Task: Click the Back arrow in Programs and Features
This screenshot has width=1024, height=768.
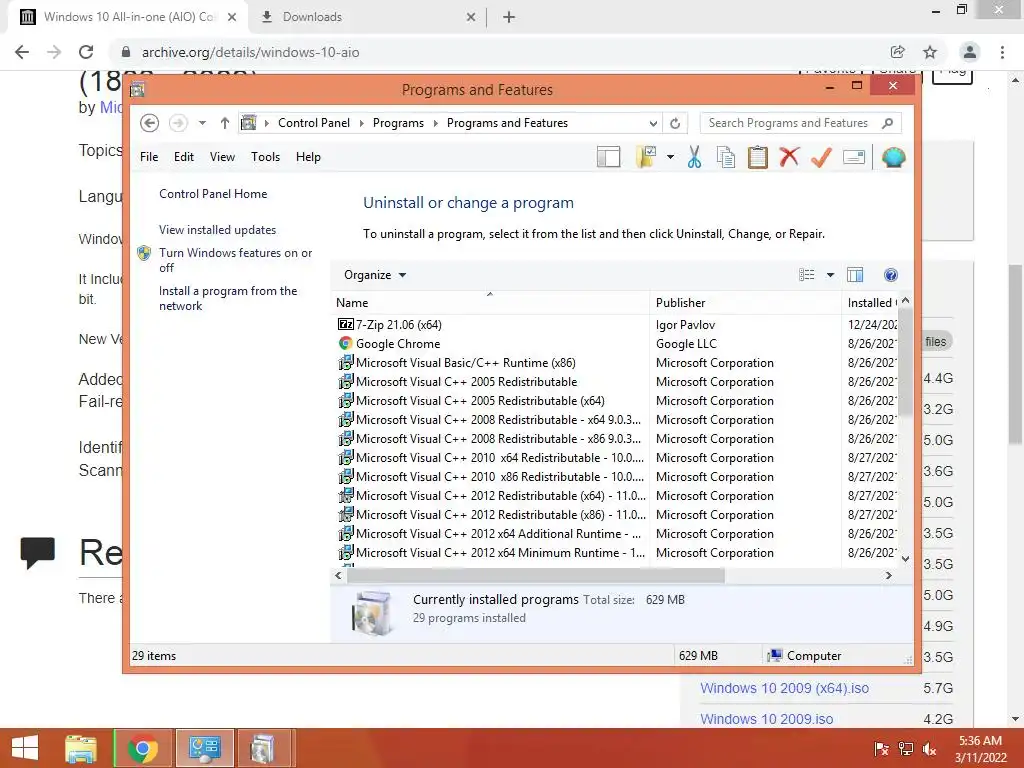Action: (x=150, y=123)
